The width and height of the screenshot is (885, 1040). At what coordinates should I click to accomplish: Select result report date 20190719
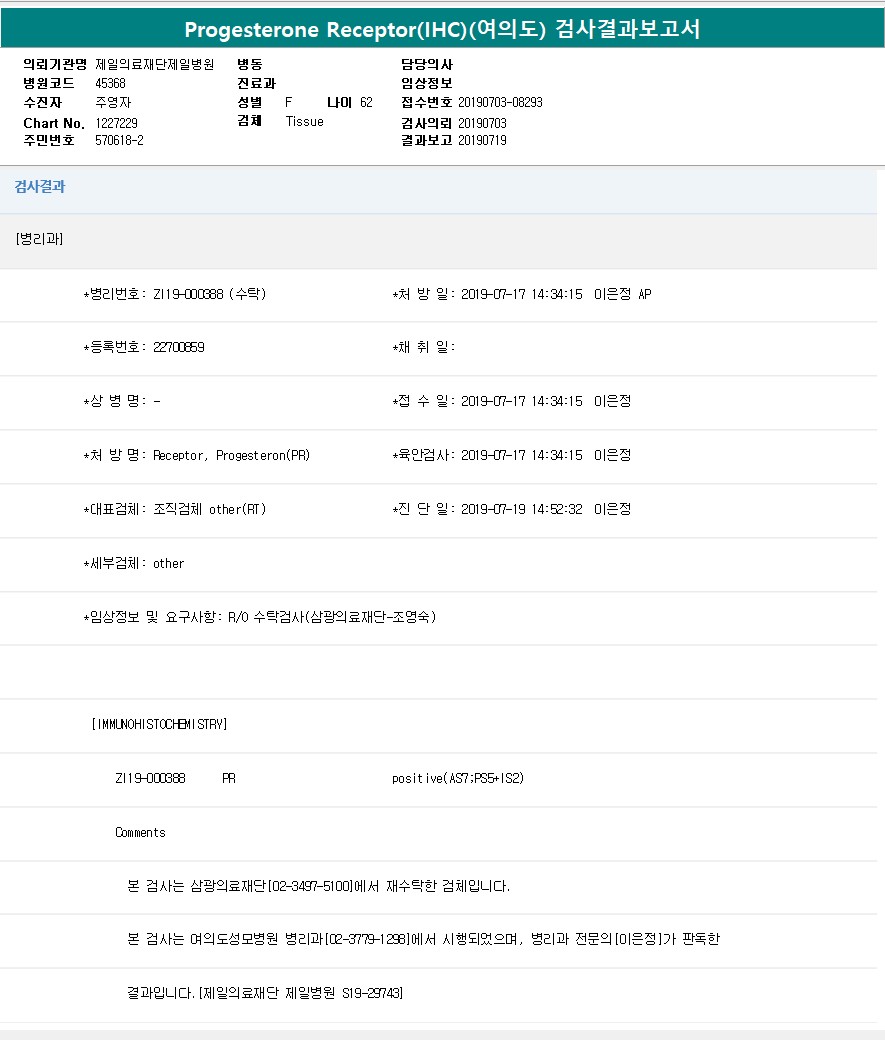tap(482, 141)
